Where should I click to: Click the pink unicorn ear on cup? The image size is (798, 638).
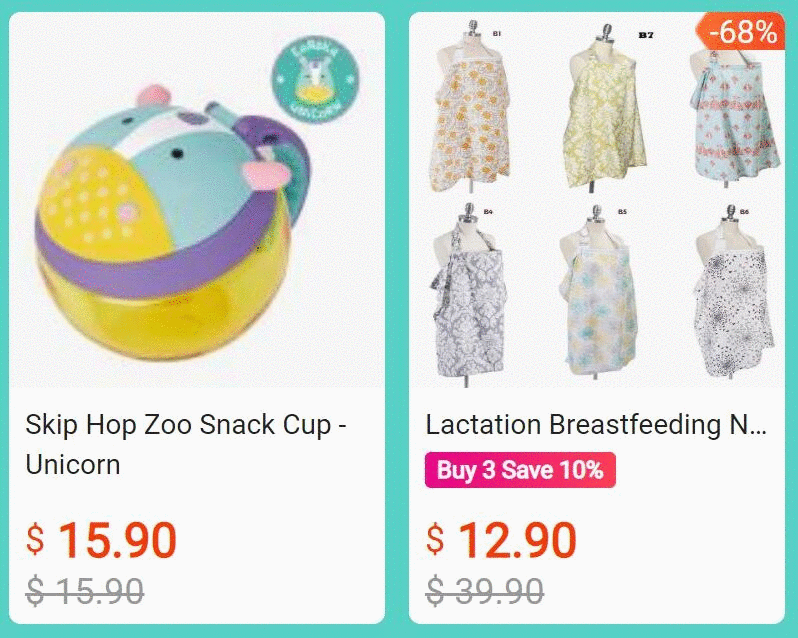click(153, 95)
